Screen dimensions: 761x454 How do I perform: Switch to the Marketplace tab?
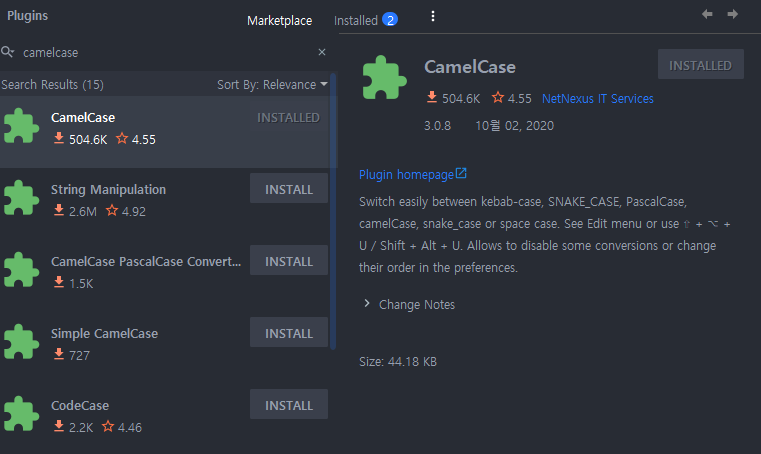click(280, 20)
